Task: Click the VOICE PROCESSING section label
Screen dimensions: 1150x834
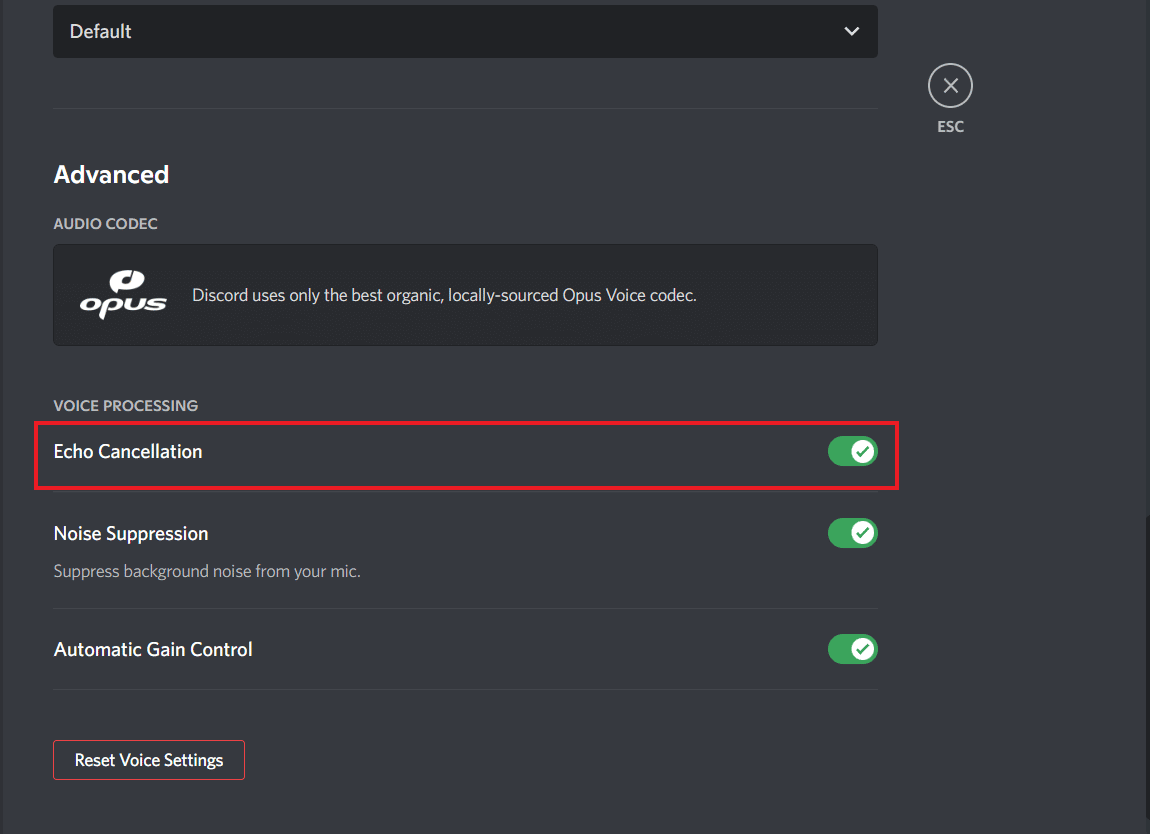Action: [x=126, y=406]
